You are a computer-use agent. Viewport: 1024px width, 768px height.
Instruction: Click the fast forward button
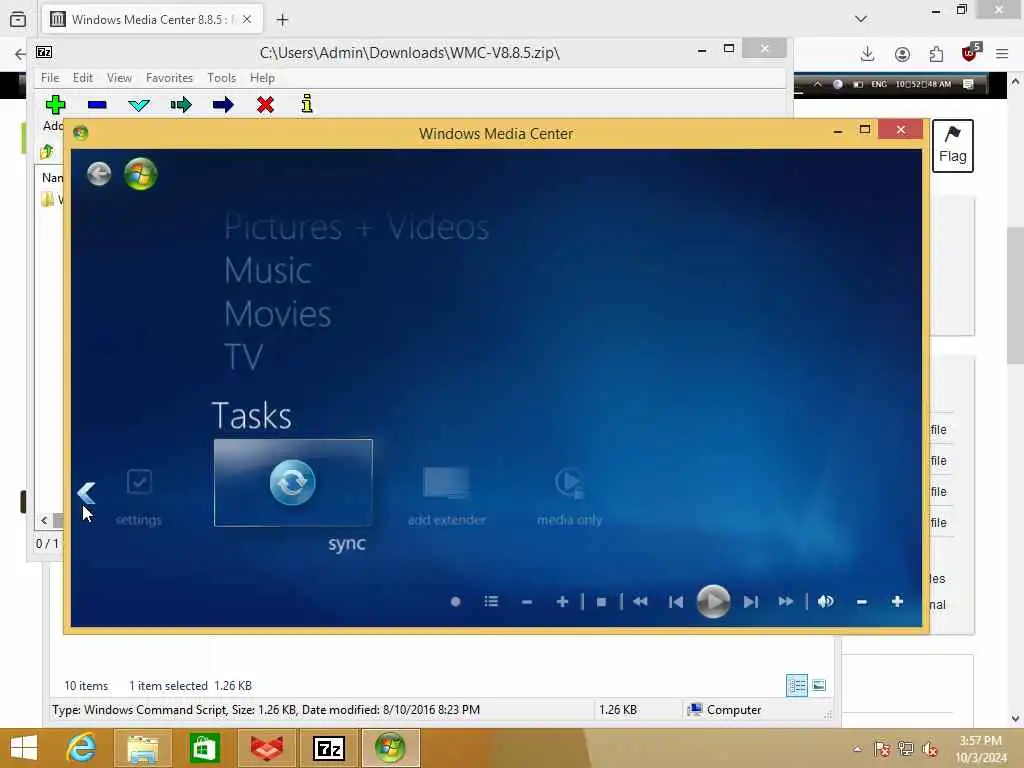pyautogui.click(x=786, y=601)
